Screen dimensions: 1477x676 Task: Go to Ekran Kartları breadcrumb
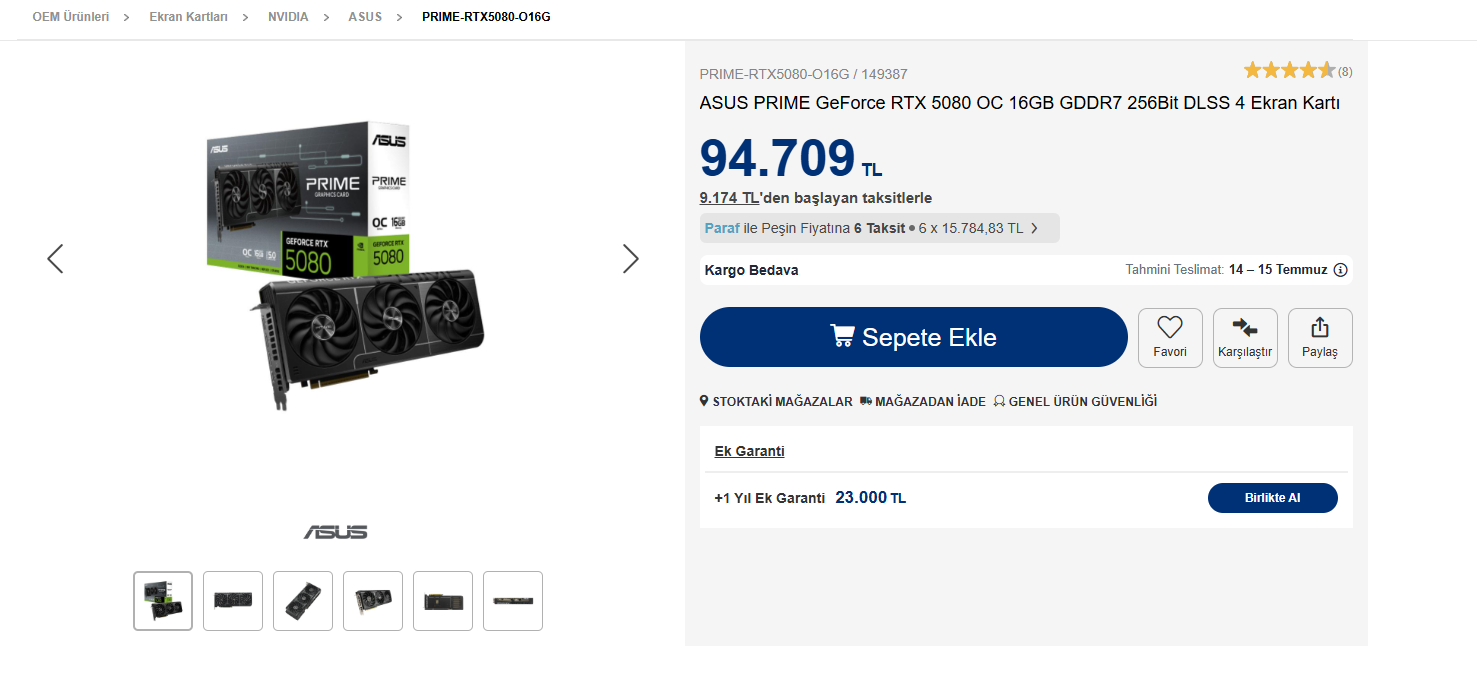pos(188,17)
